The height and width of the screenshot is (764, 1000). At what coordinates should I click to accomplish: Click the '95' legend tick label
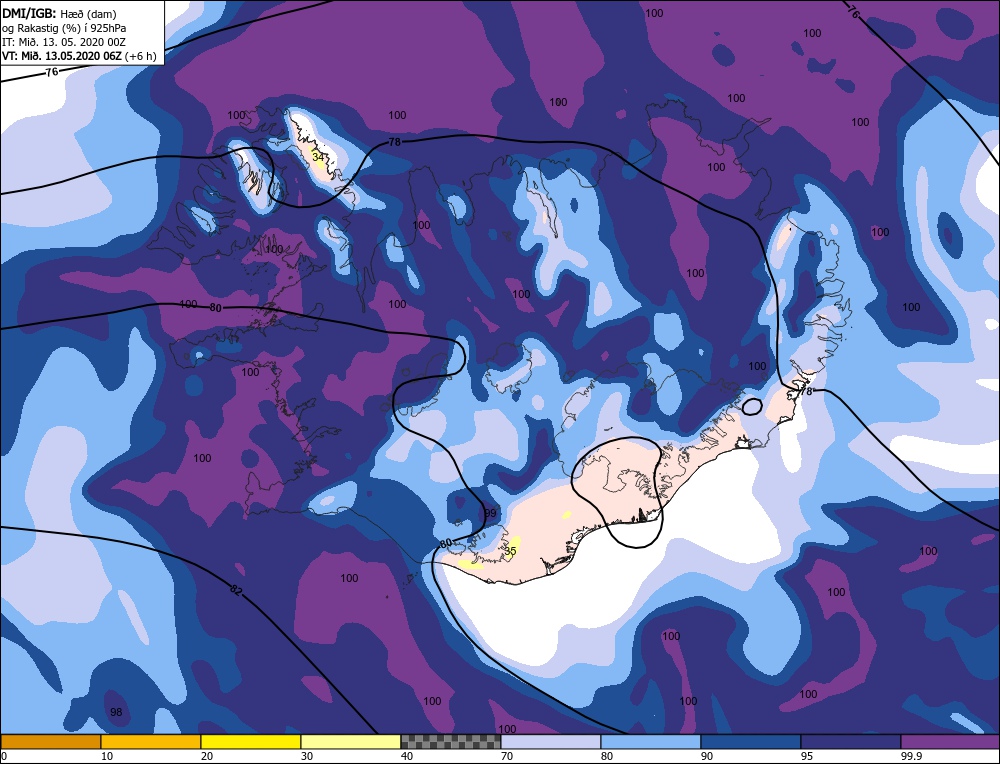point(807,756)
